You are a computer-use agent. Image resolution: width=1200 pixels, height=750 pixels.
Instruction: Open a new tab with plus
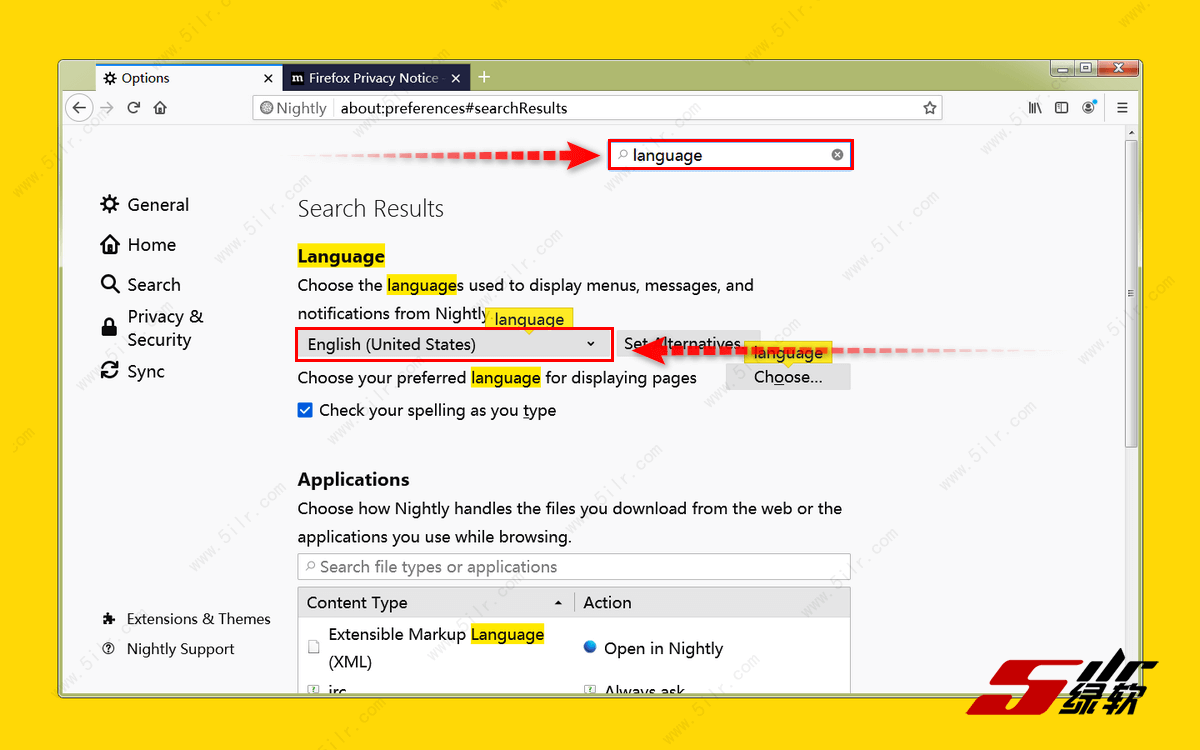click(484, 78)
